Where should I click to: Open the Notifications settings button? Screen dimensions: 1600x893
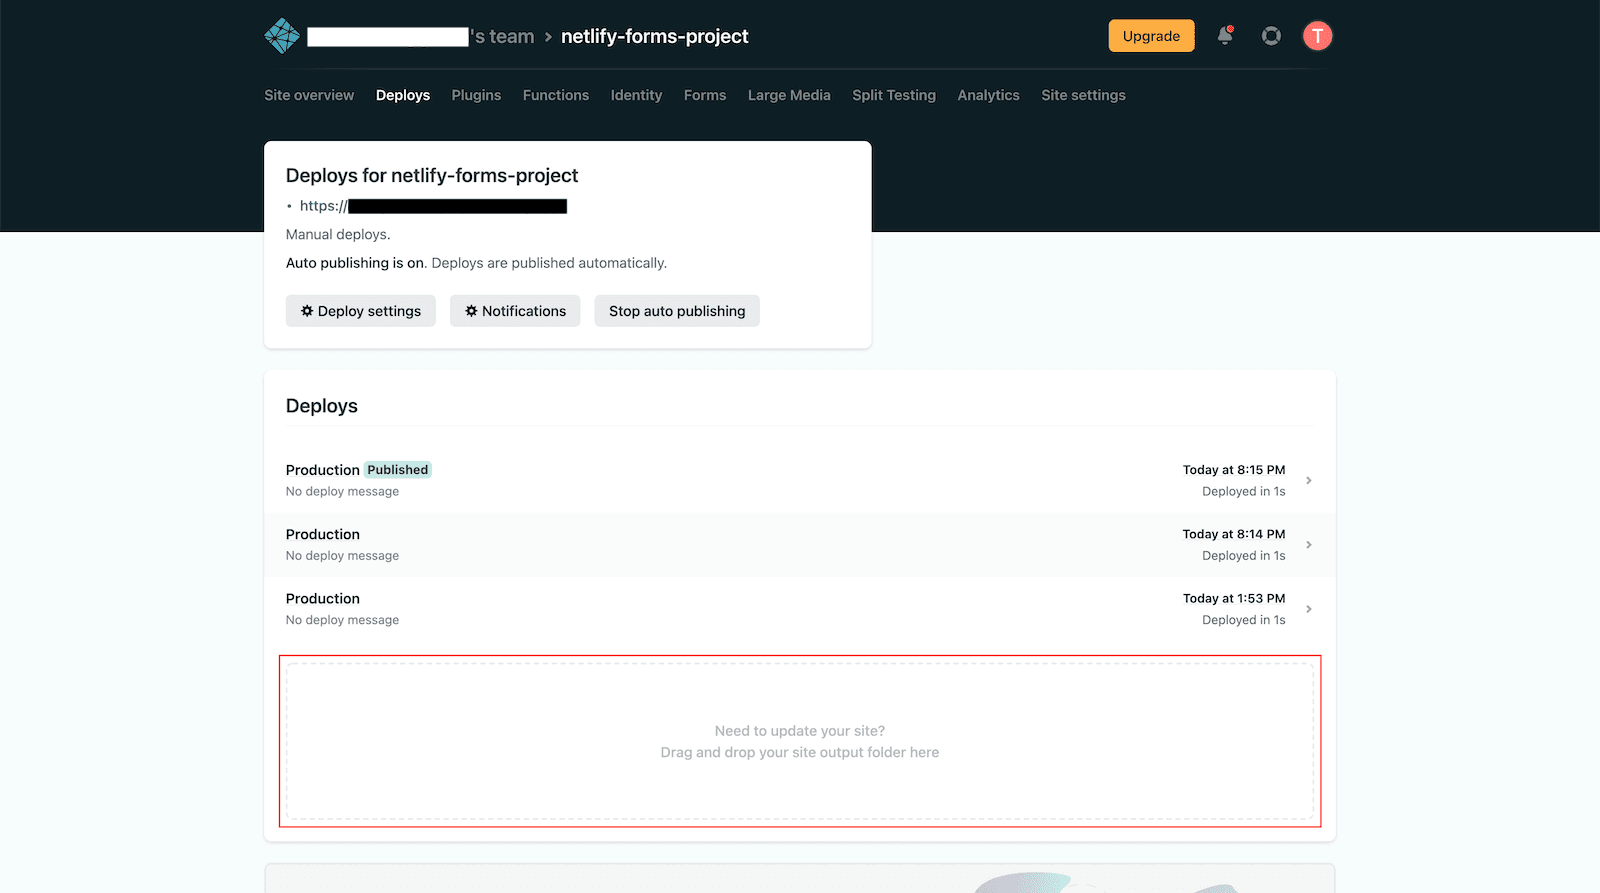point(515,311)
